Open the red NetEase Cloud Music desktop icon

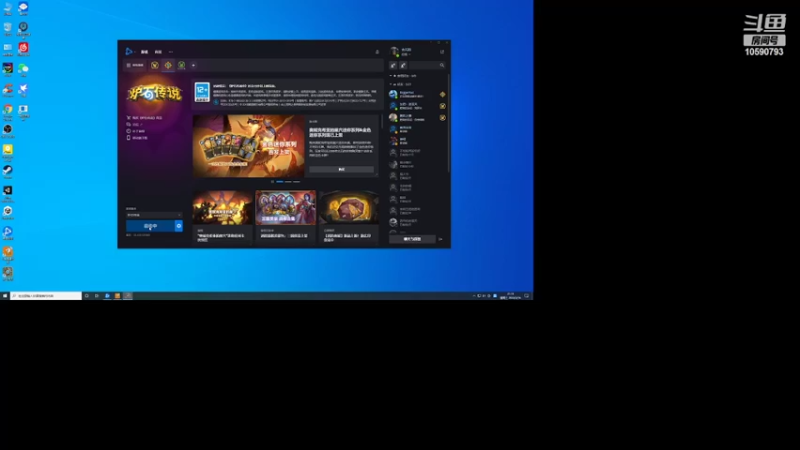coord(23,48)
